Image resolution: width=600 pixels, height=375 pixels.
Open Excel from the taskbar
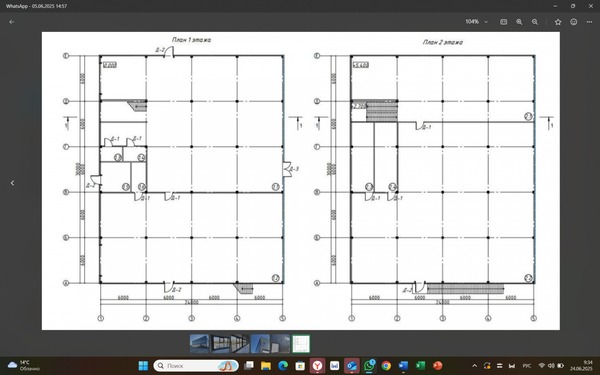click(x=421, y=366)
